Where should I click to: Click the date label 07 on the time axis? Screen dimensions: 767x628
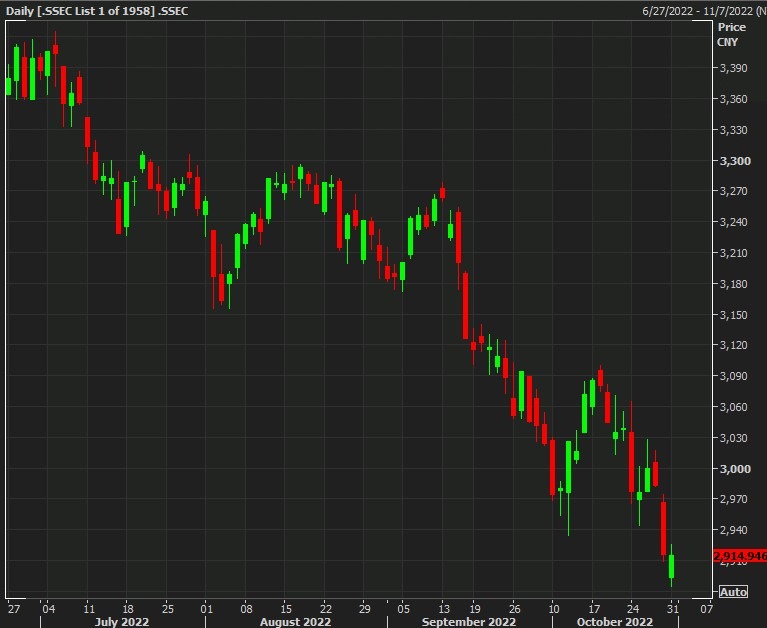[706, 609]
